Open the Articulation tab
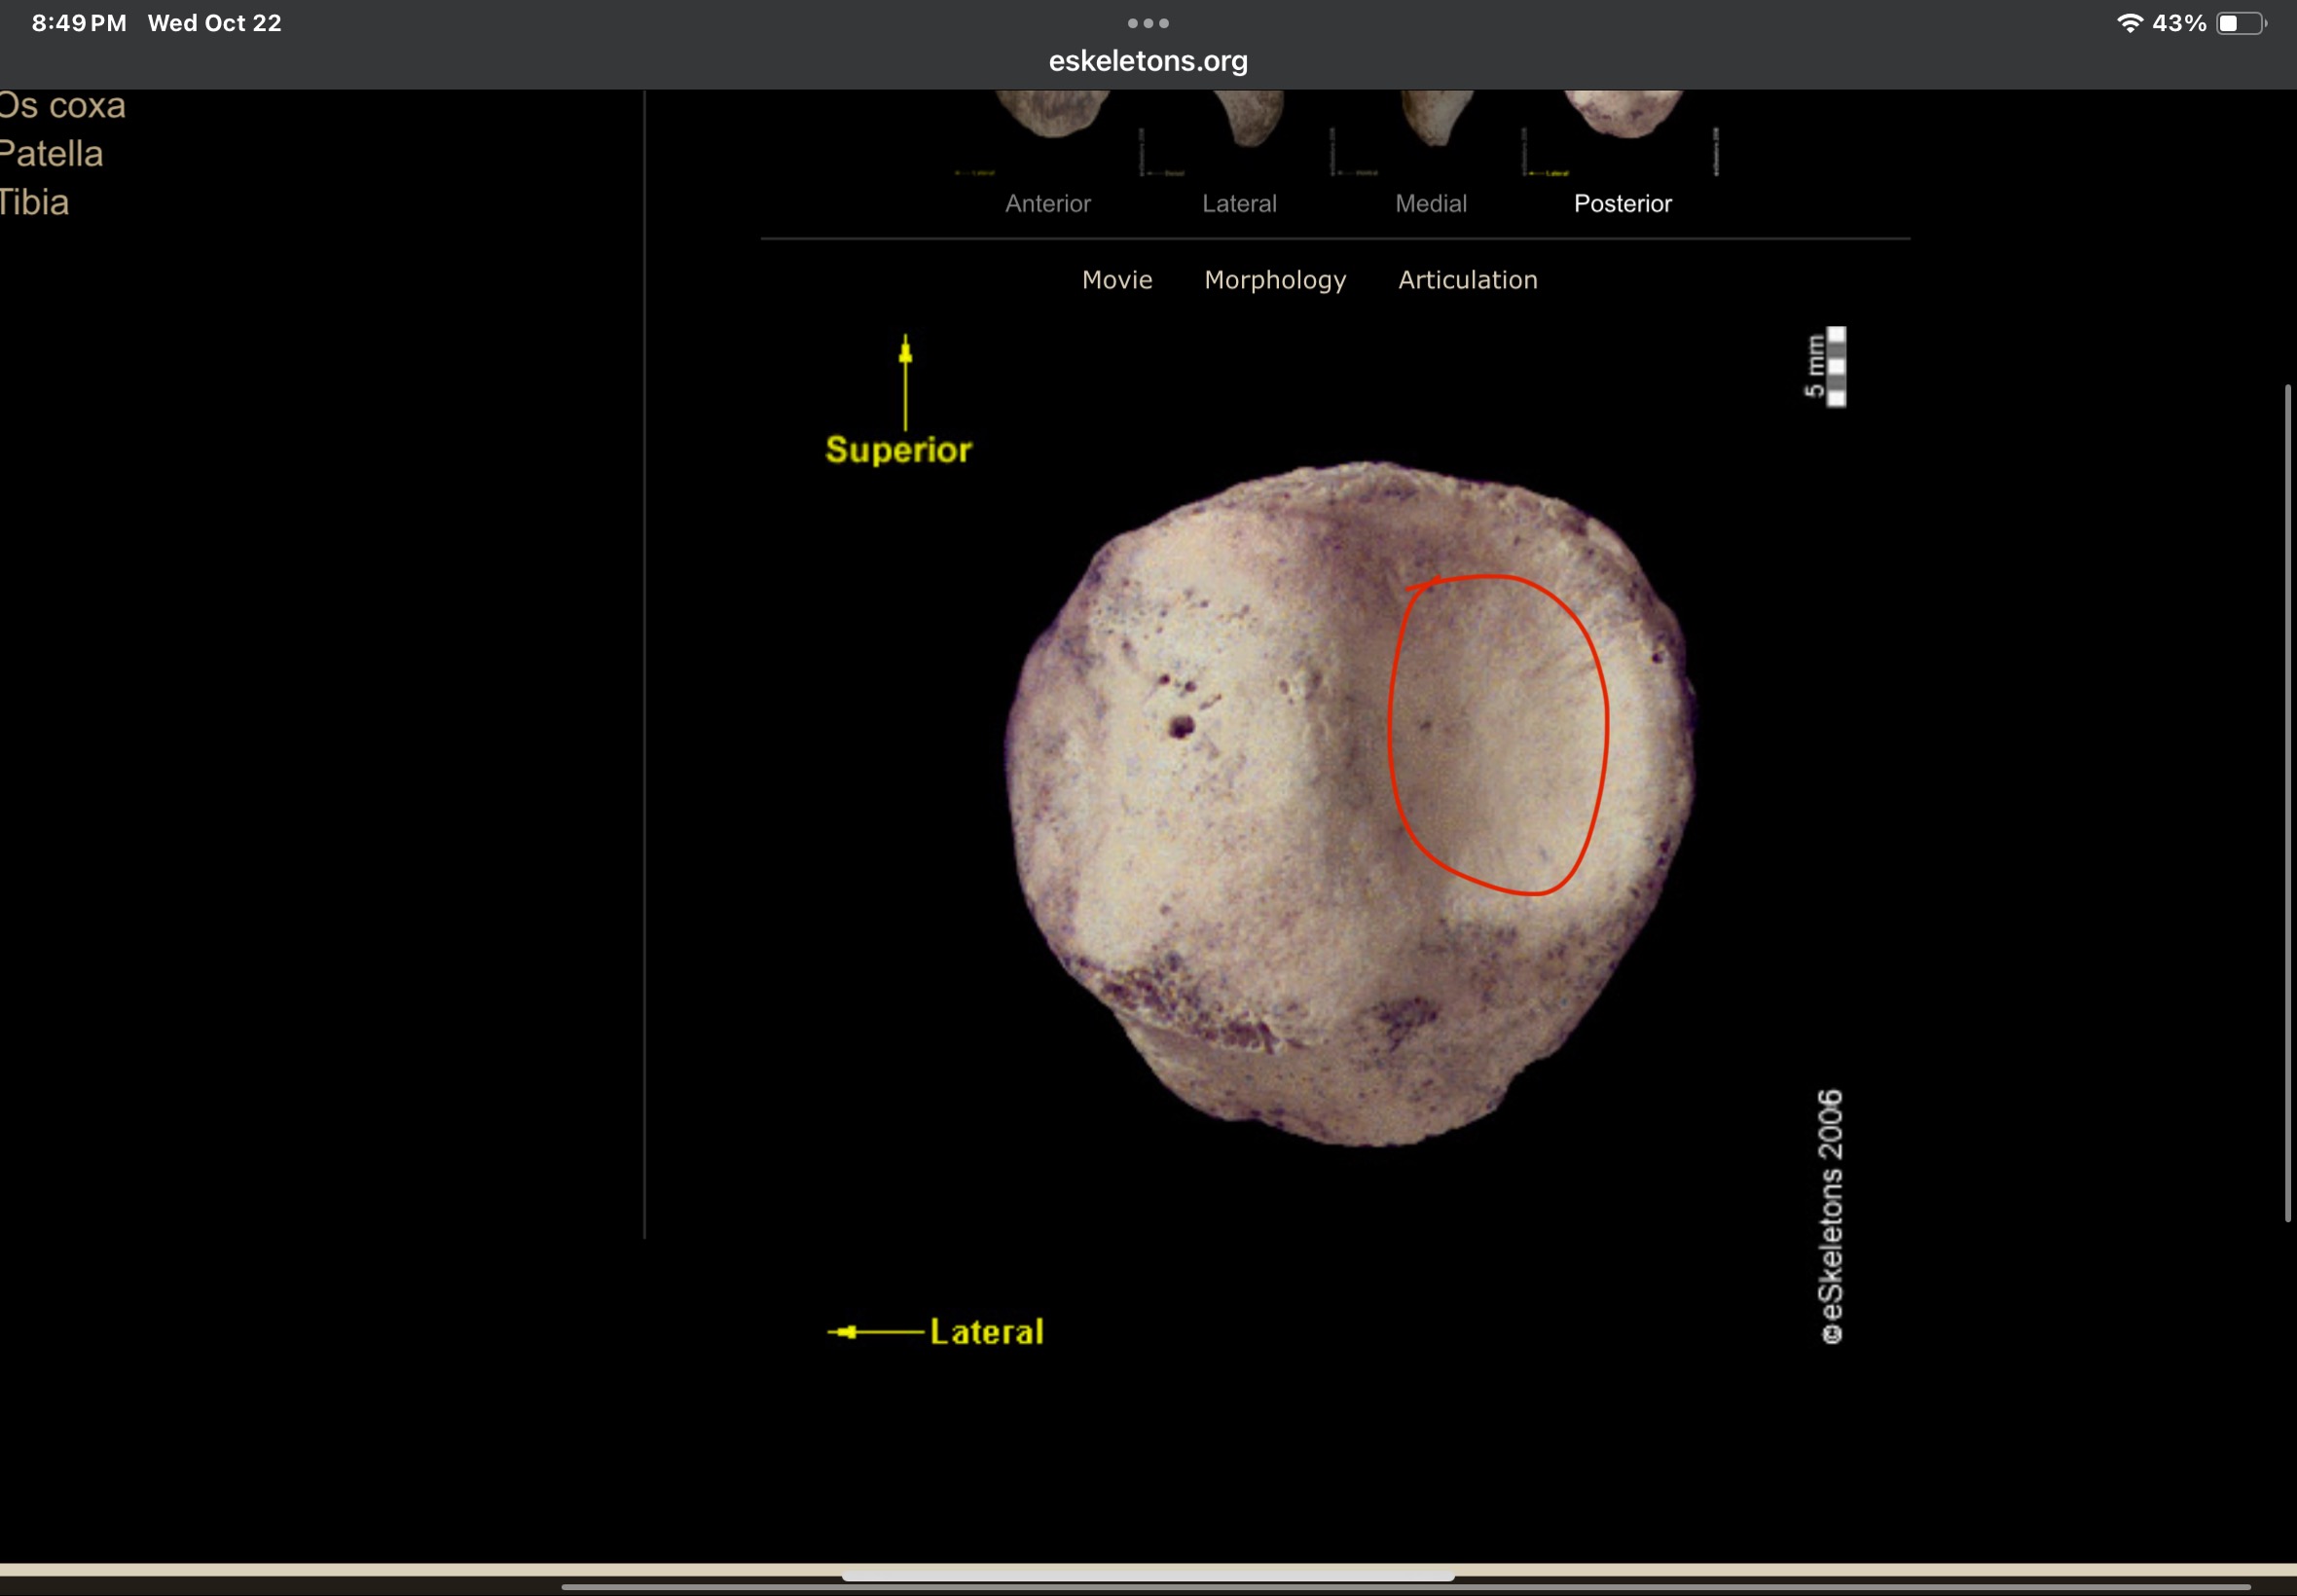 tap(1467, 280)
